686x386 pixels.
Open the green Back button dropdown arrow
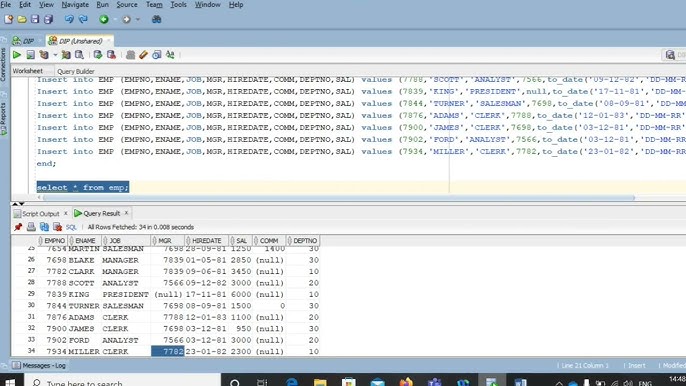tap(115, 20)
